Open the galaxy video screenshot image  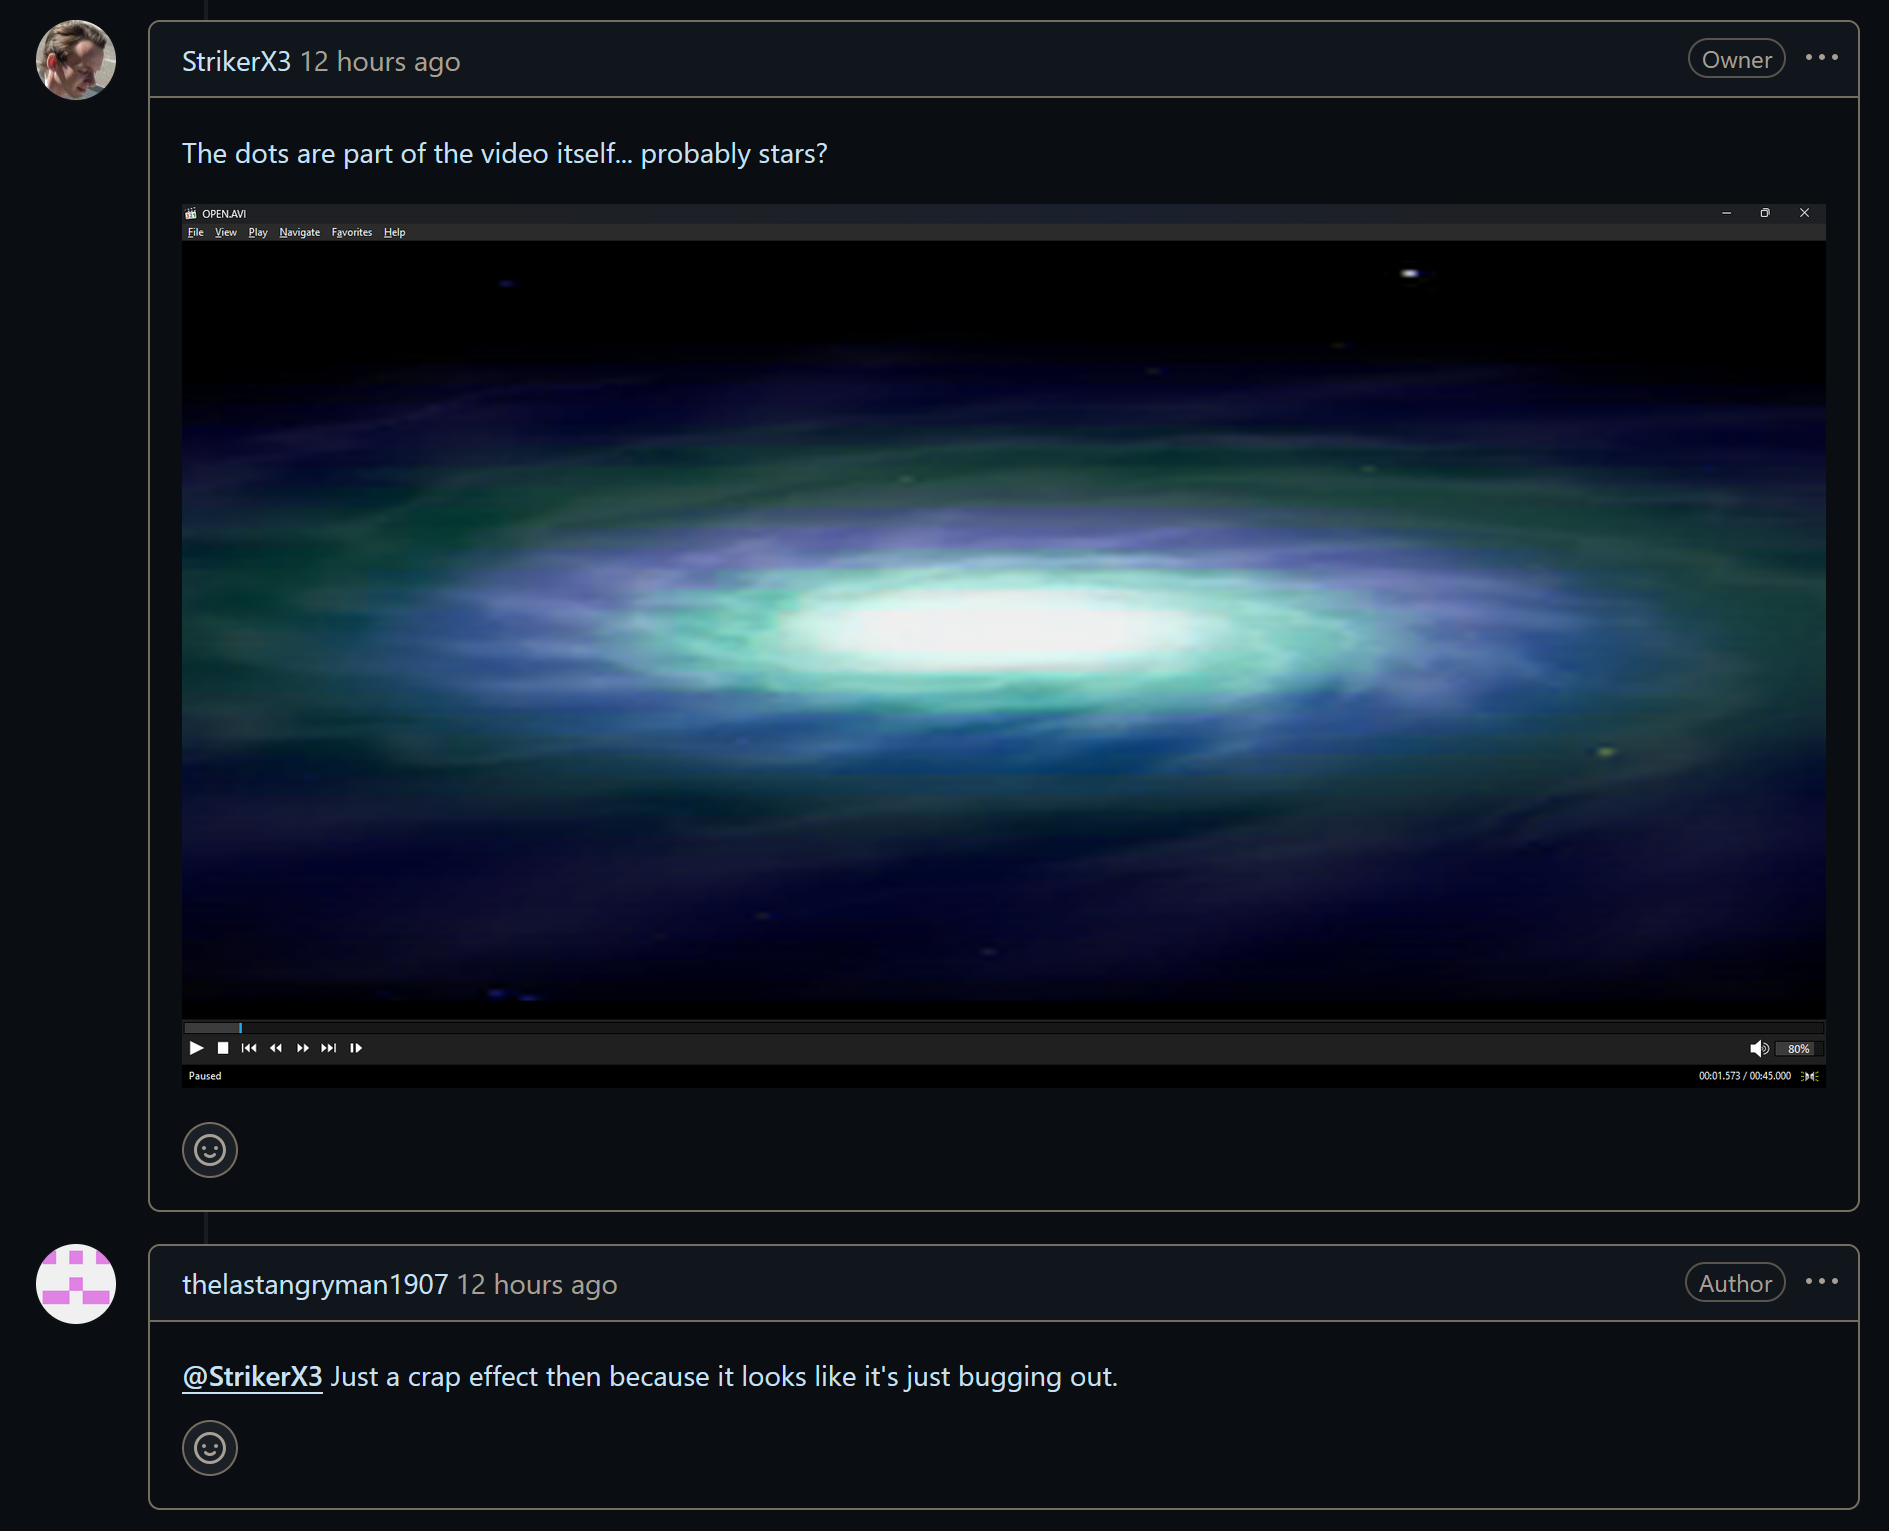(1004, 646)
